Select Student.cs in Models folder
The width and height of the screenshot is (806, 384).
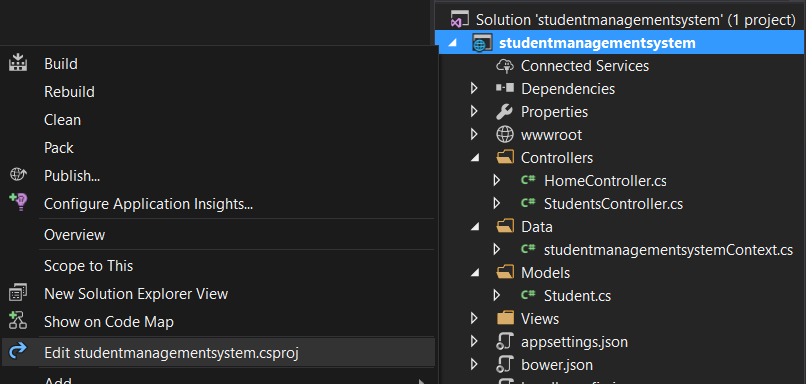click(x=577, y=296)
